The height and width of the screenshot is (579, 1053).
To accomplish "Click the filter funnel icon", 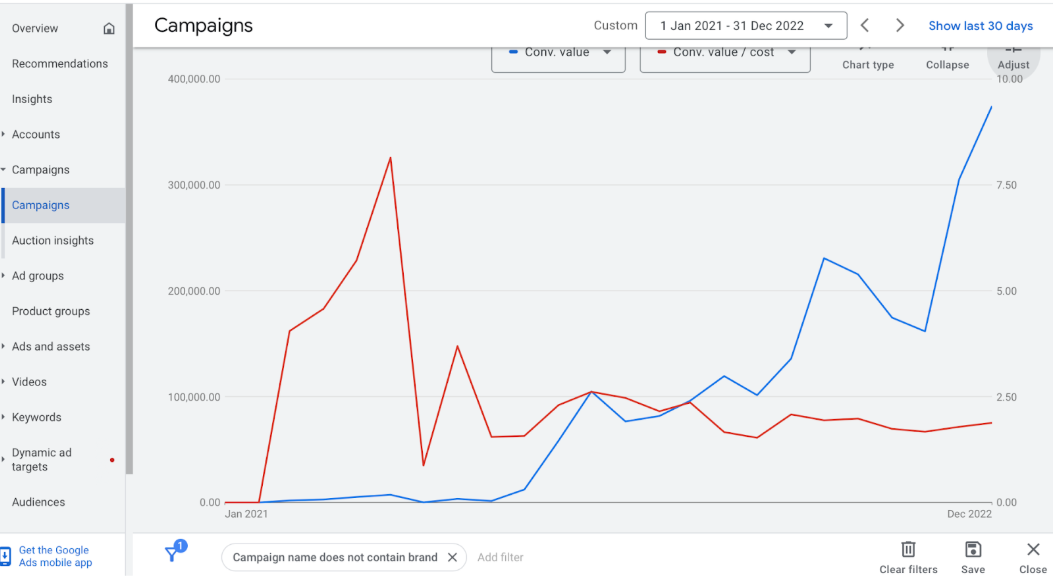I will tap(172, 554).
